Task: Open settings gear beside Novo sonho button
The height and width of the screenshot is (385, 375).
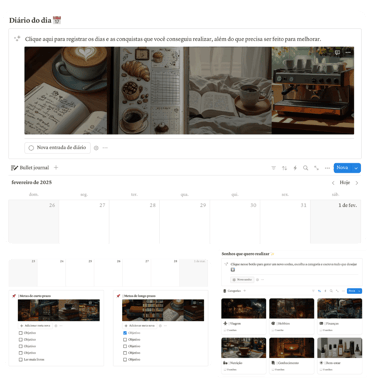Action: click(x=257, y=280)
